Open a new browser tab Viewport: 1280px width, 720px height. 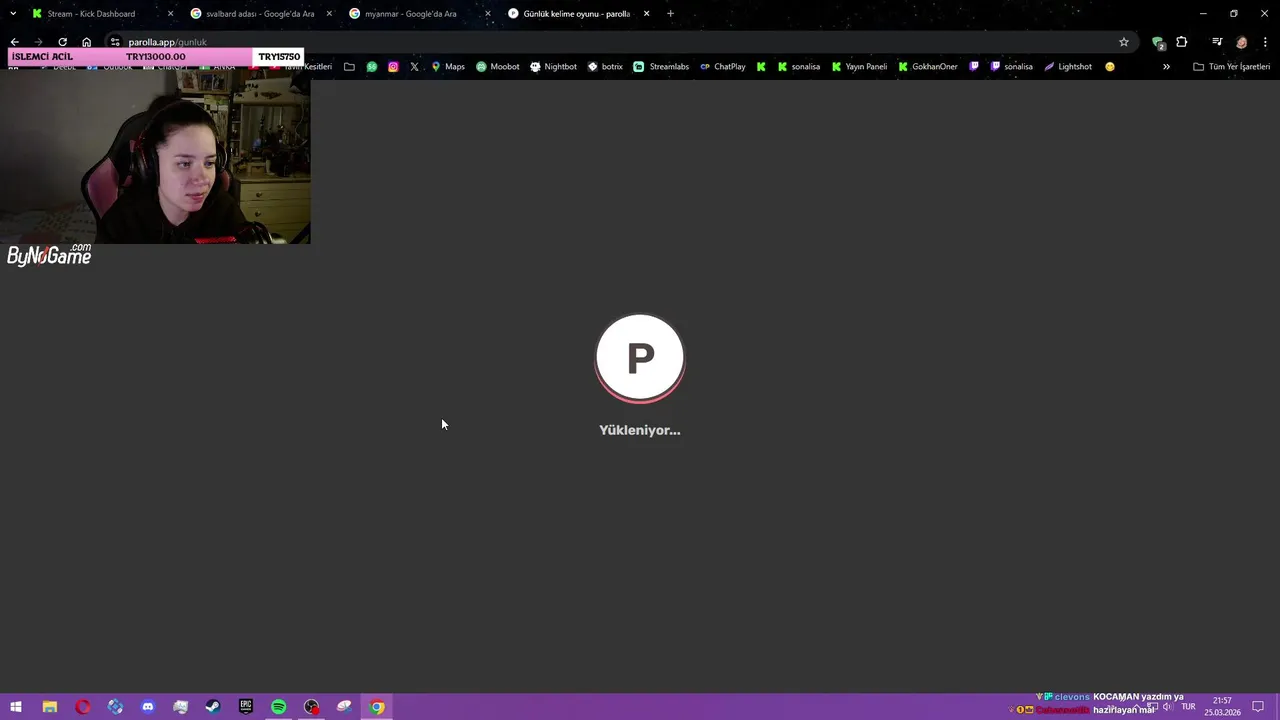[x=670, y=14]
